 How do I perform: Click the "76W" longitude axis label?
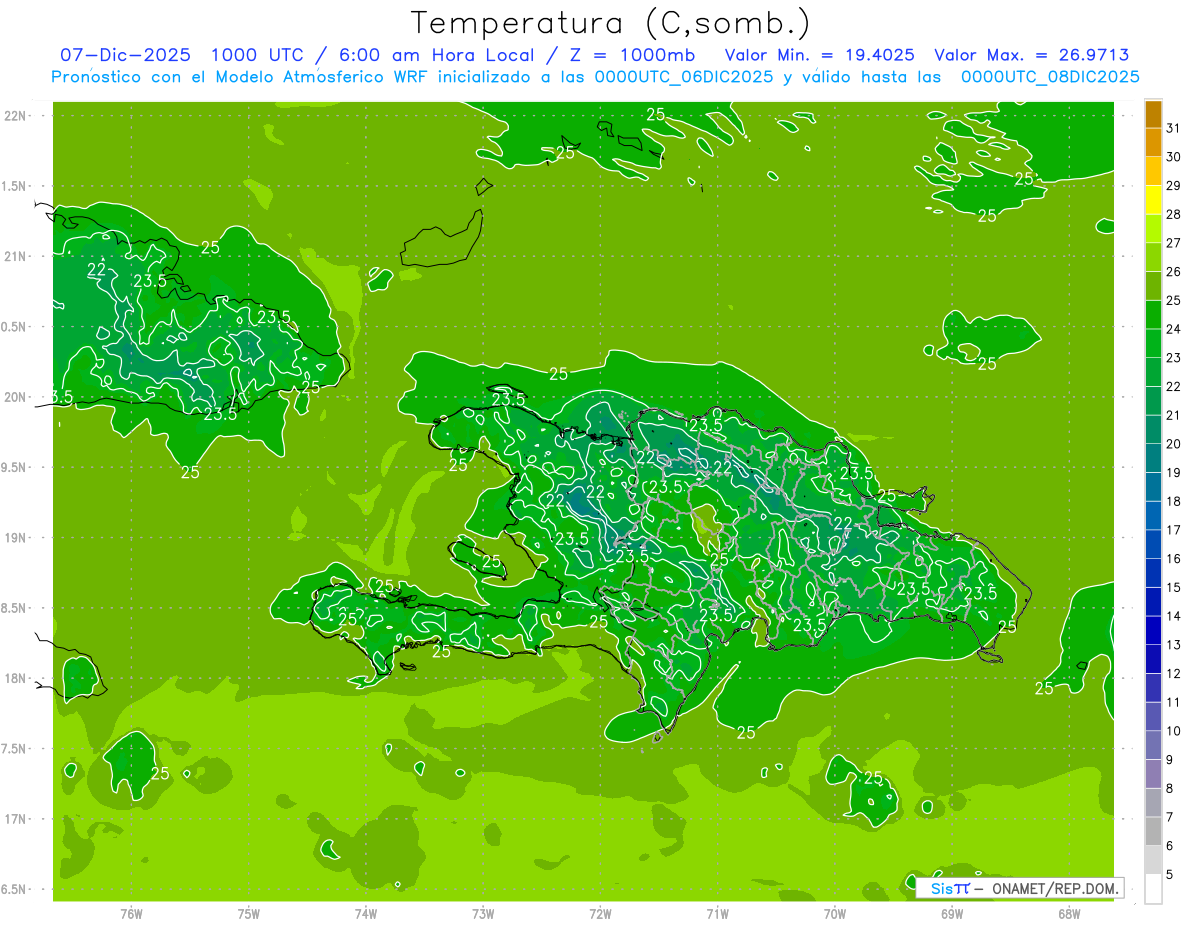pyautogui.click(x=131, y=914)
